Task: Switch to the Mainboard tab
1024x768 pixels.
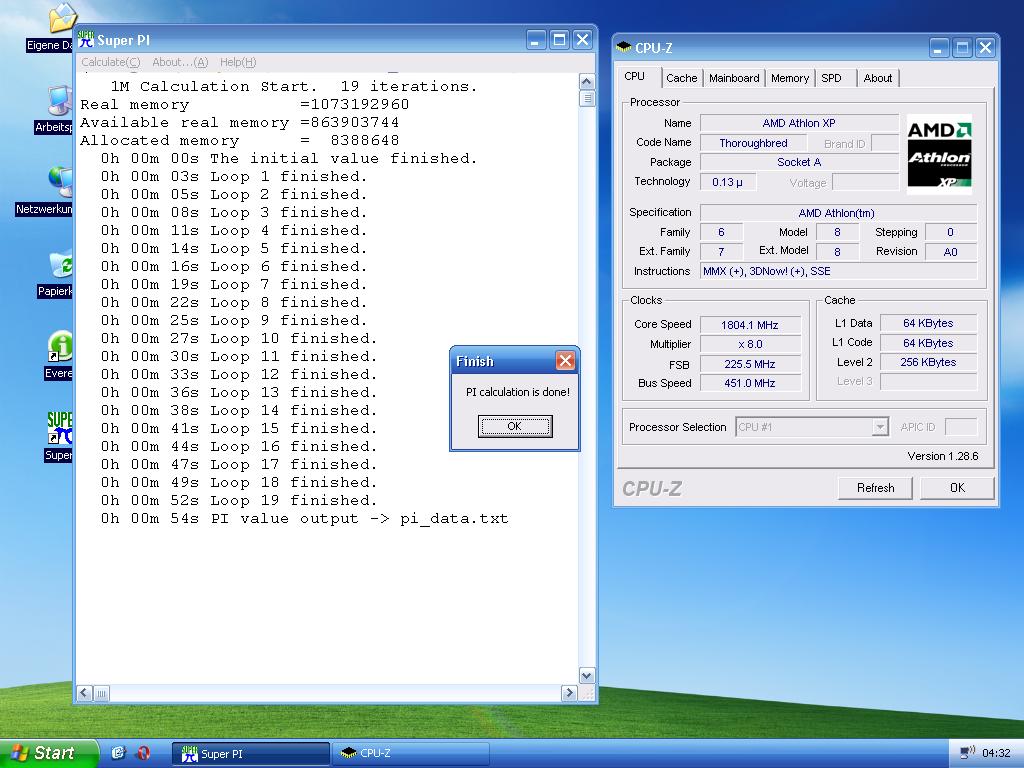Action: pos(734,78)
